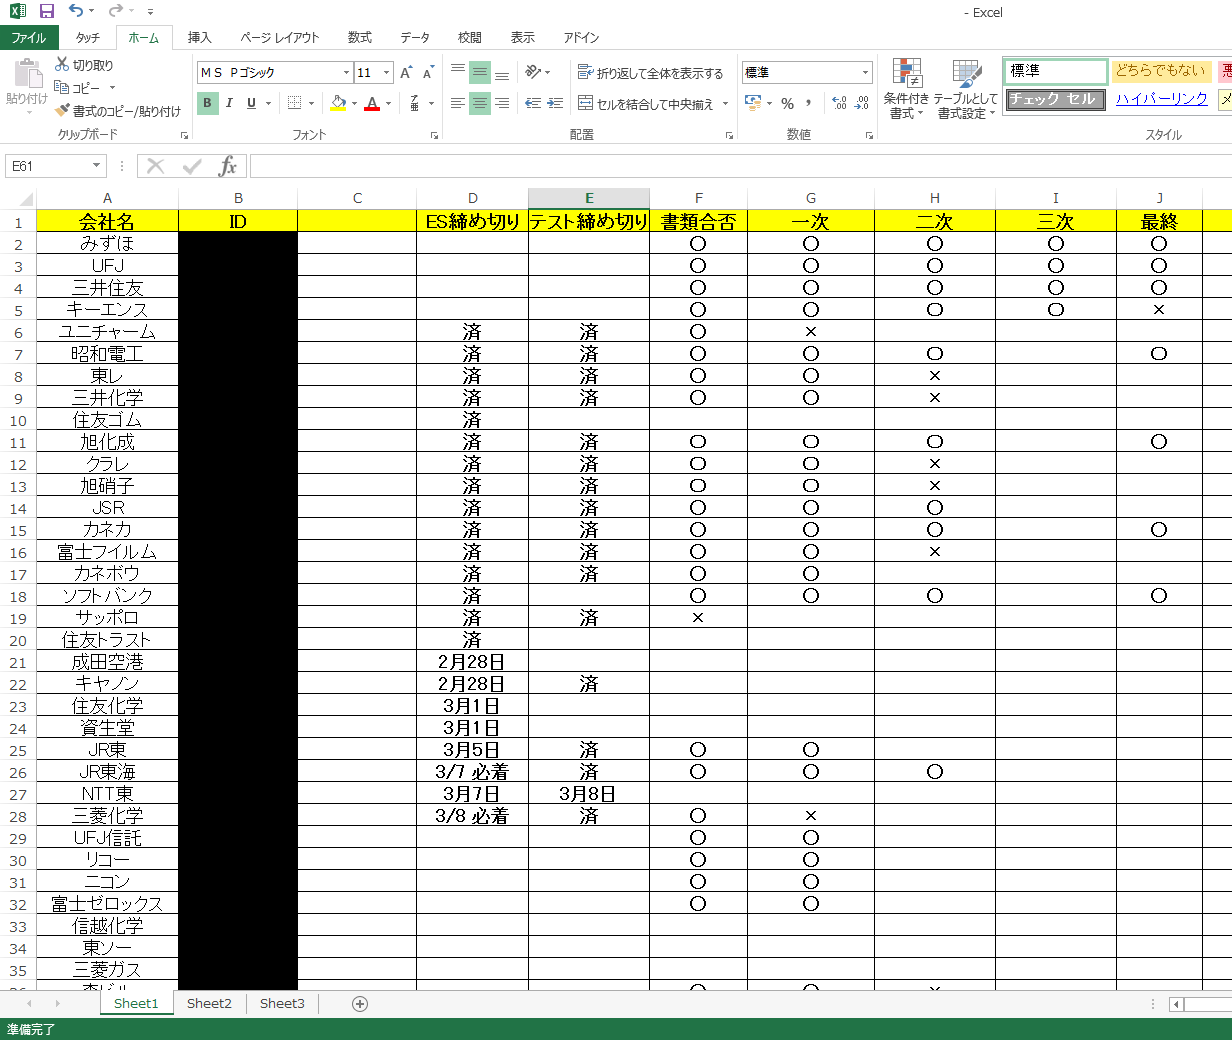This screenshot has height=1040, width=1232.
Task: Open the Sheet2 worksheet tab
Action: pos(209,1004)
